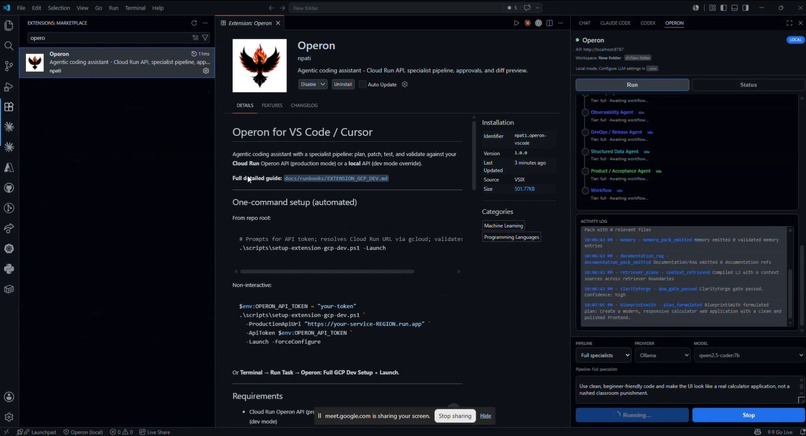Focus the Operon prompt text area
The height and width of the screenshot is (436, 806).
click(687, 390)
